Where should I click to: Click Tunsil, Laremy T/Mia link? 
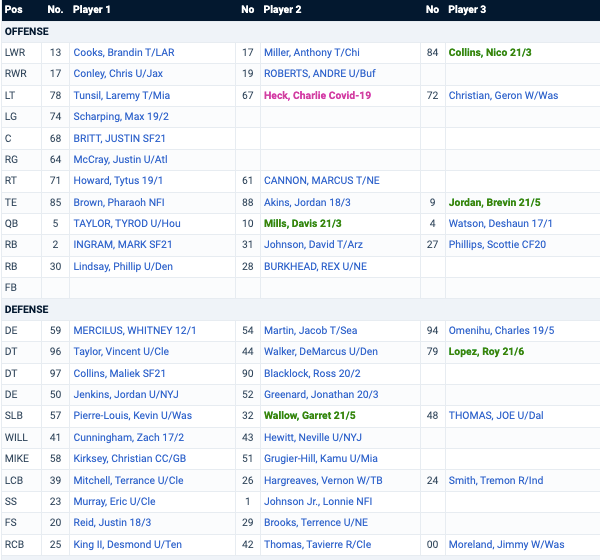121,95
